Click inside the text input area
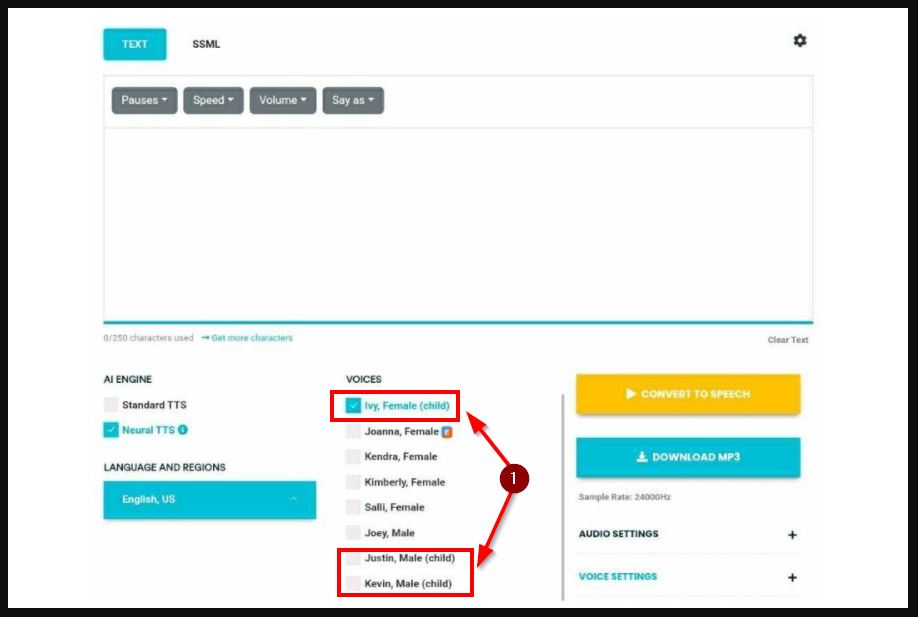Screen dimensions: 918x617 (x=458, y=225)
